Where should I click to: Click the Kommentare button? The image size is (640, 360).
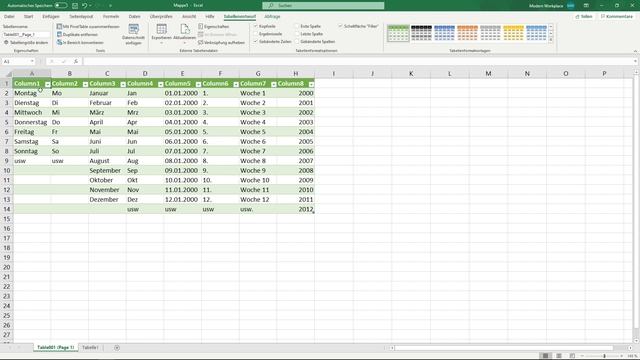click(x=617, y=16)
